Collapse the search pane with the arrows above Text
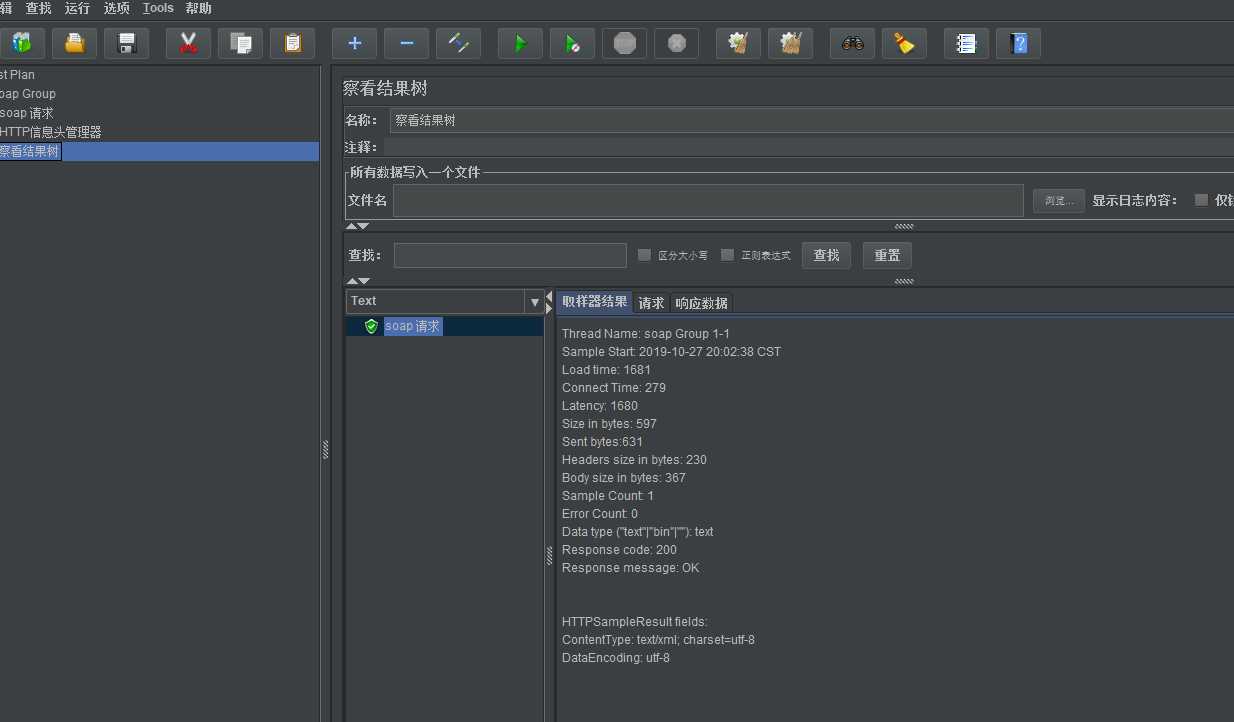Viewport: 1234px width, 722px height. 358,281
